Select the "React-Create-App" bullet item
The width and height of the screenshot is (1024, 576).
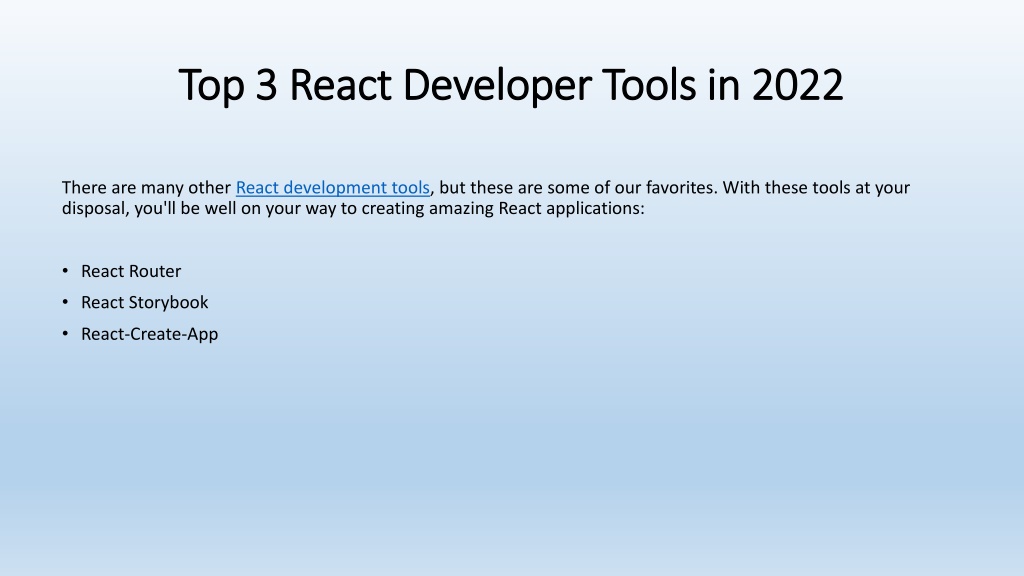tap(150, 334)
